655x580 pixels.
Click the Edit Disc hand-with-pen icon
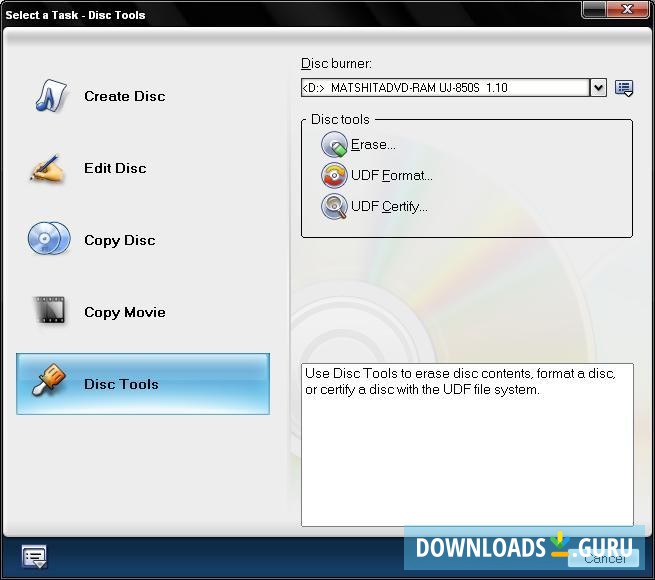(x=47, y=168)
